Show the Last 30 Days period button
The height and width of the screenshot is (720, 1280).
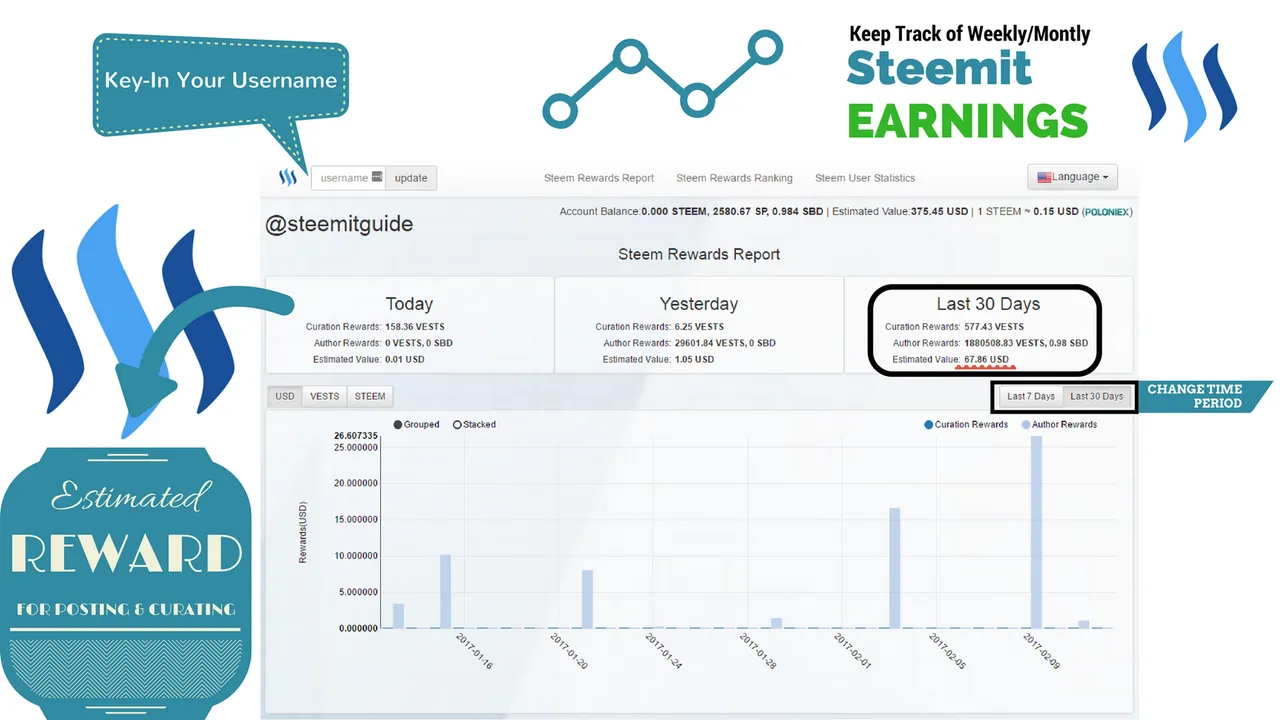coord(1097,396)
